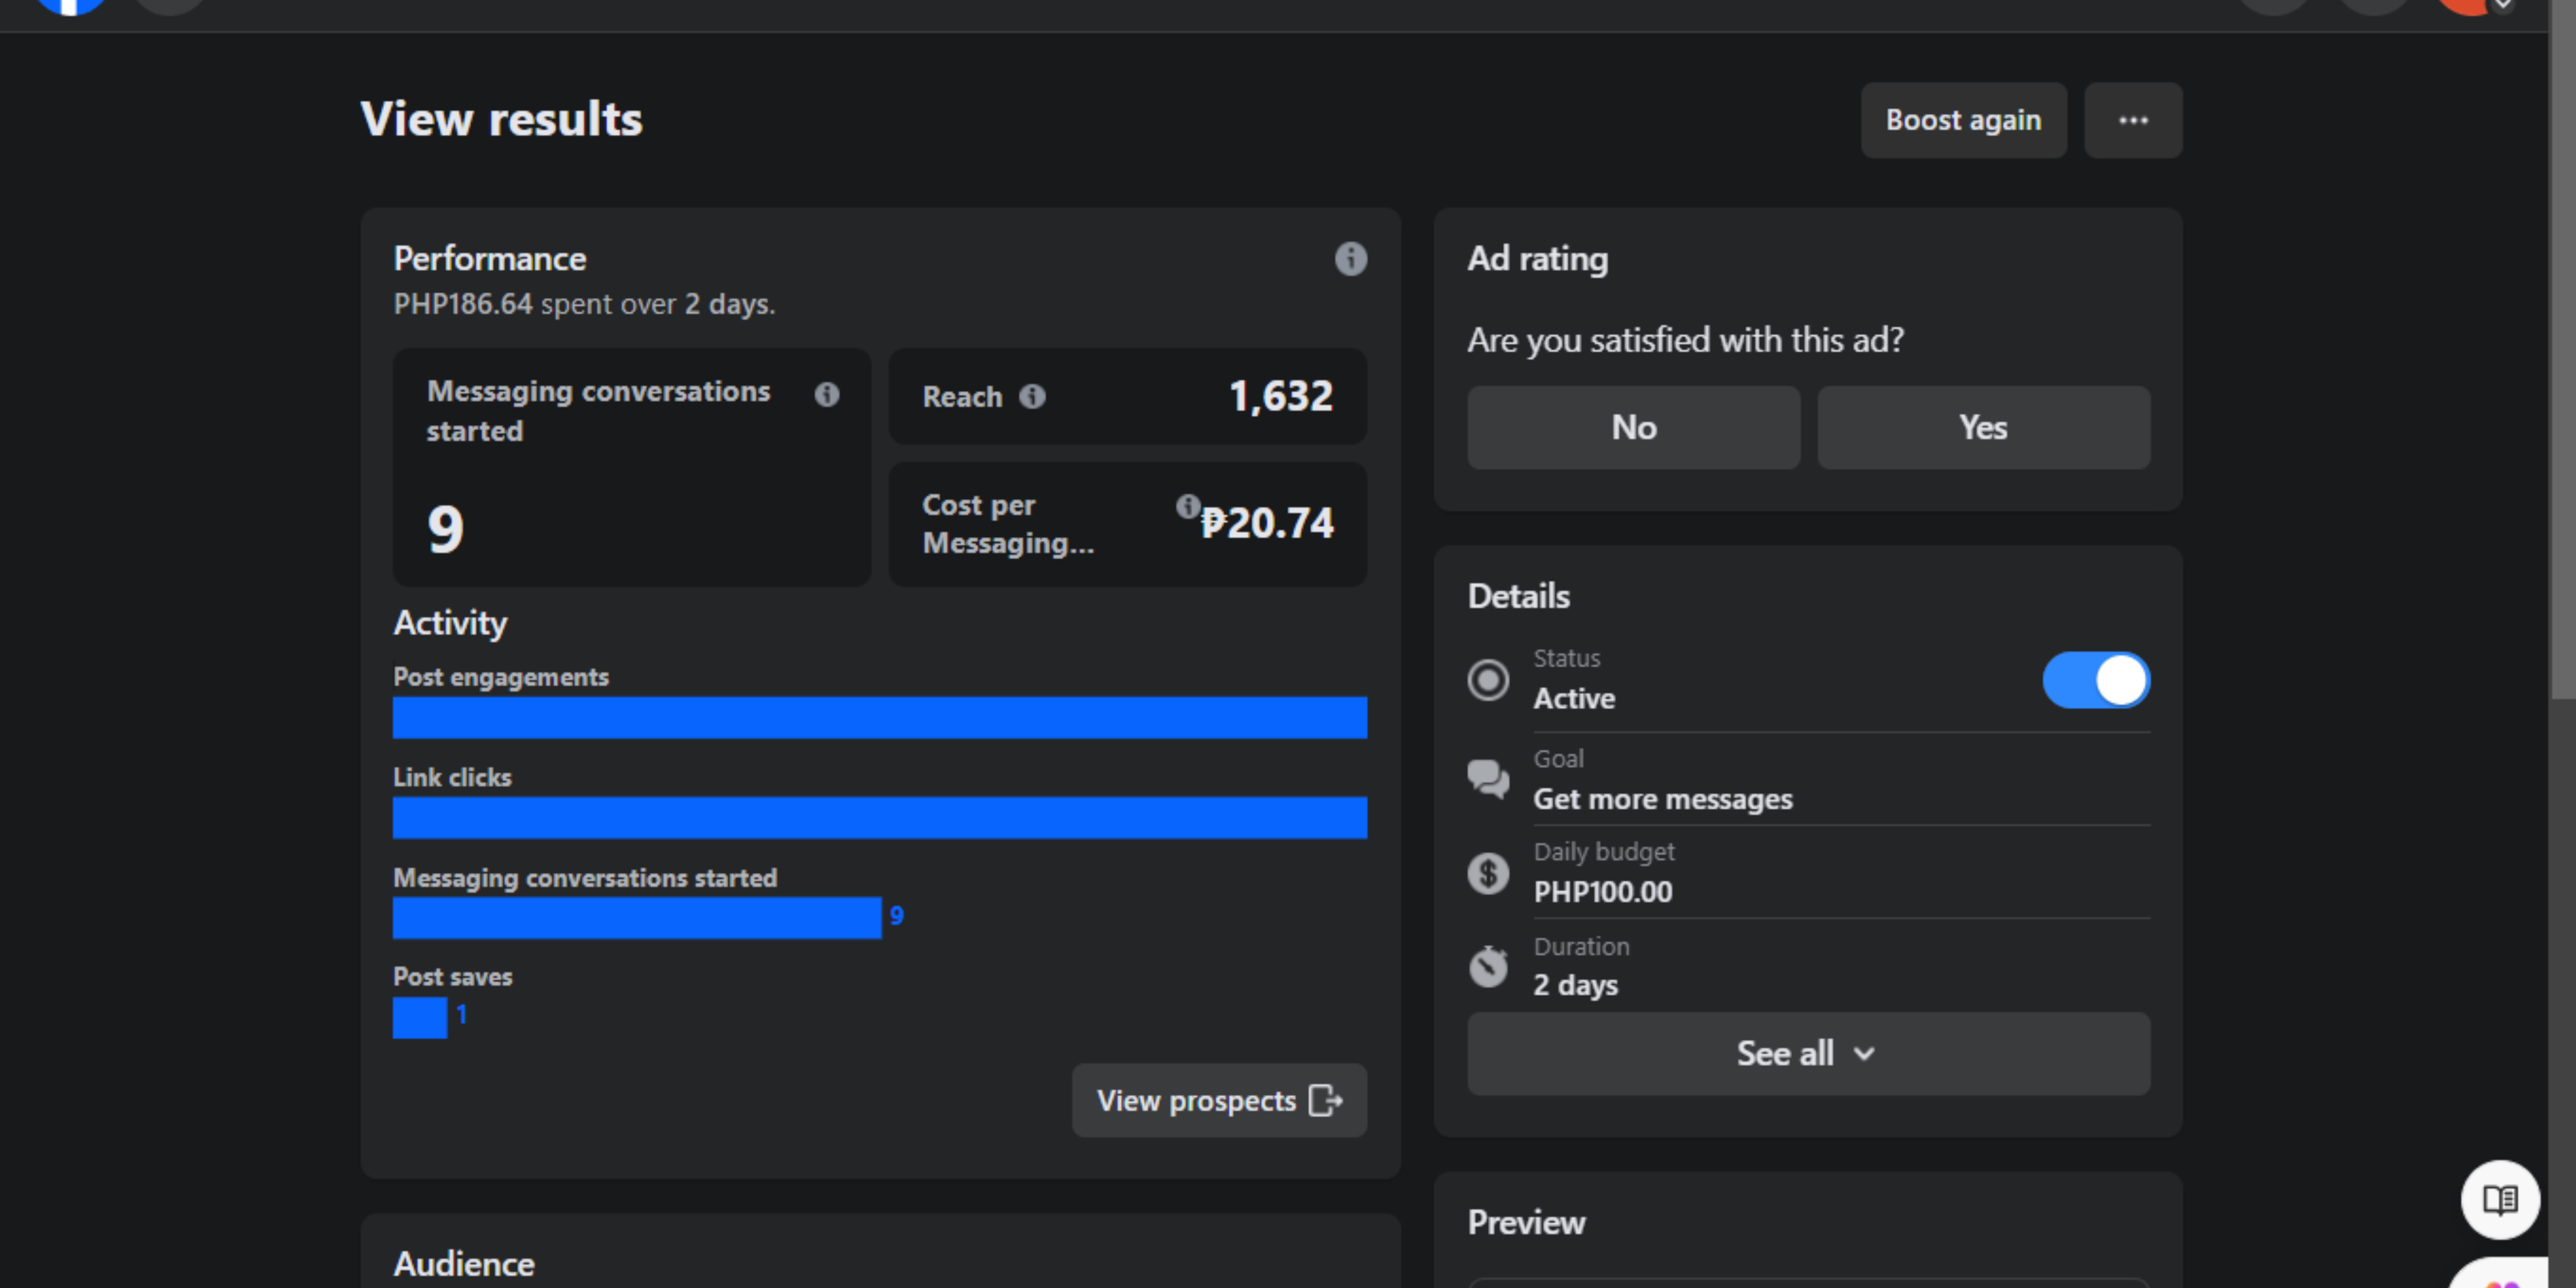Click the Daily budget dollar icon
The image size is (2576, 1288).
[1488, 873]
